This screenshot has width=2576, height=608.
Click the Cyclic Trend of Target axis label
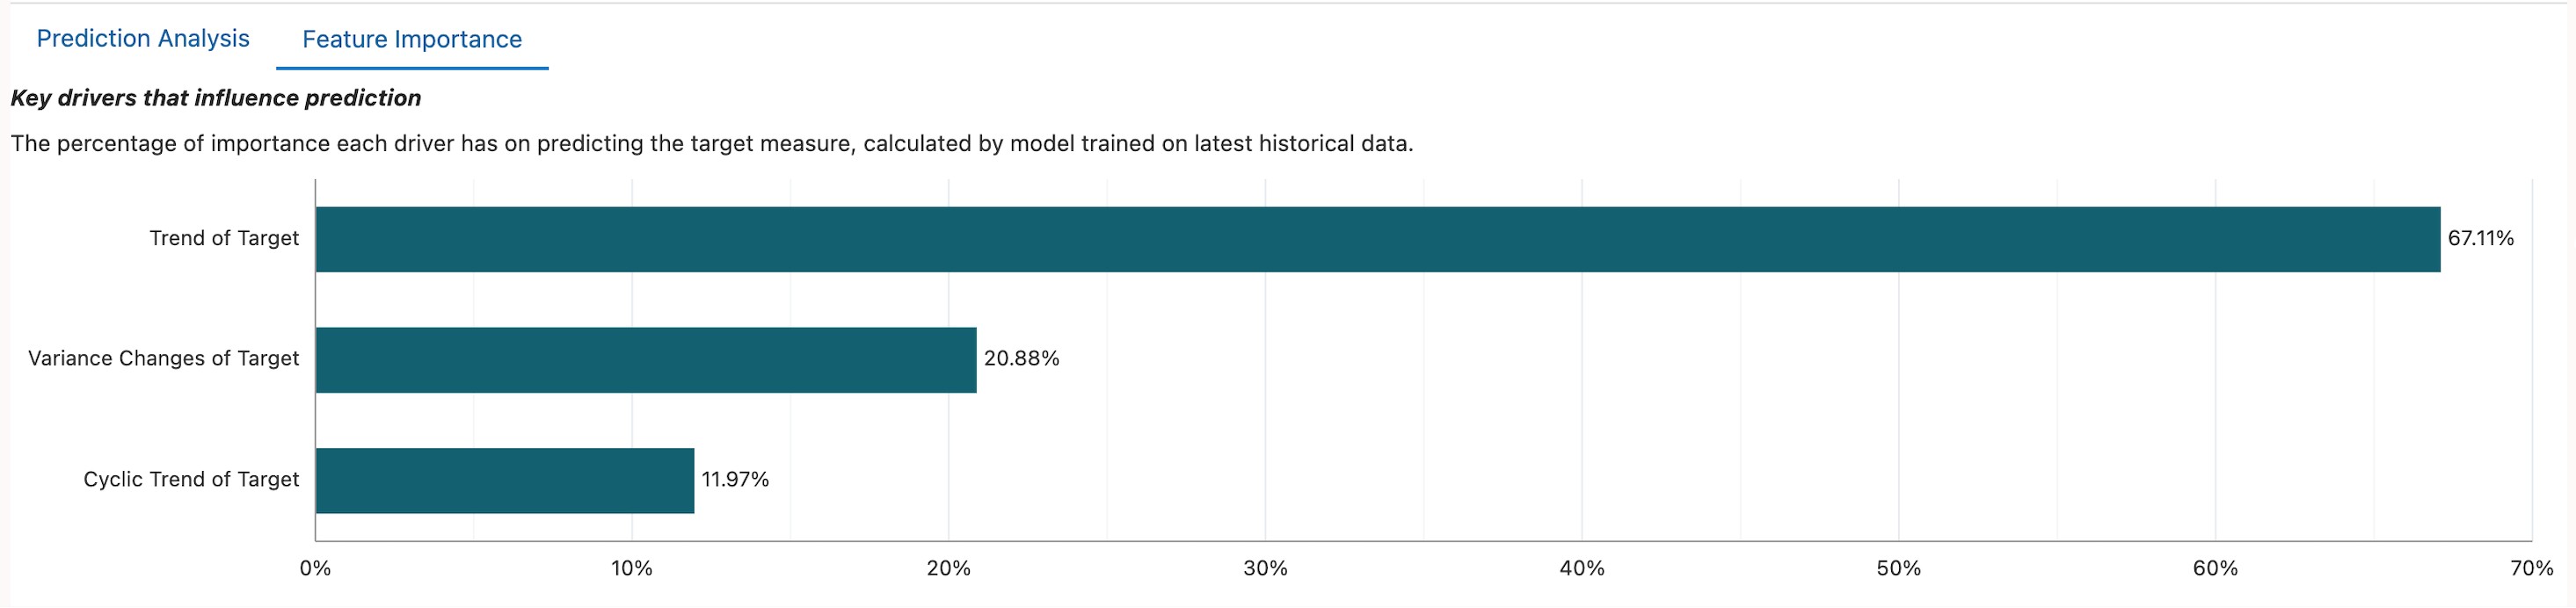pyautogui.click(x=190, y=478)
